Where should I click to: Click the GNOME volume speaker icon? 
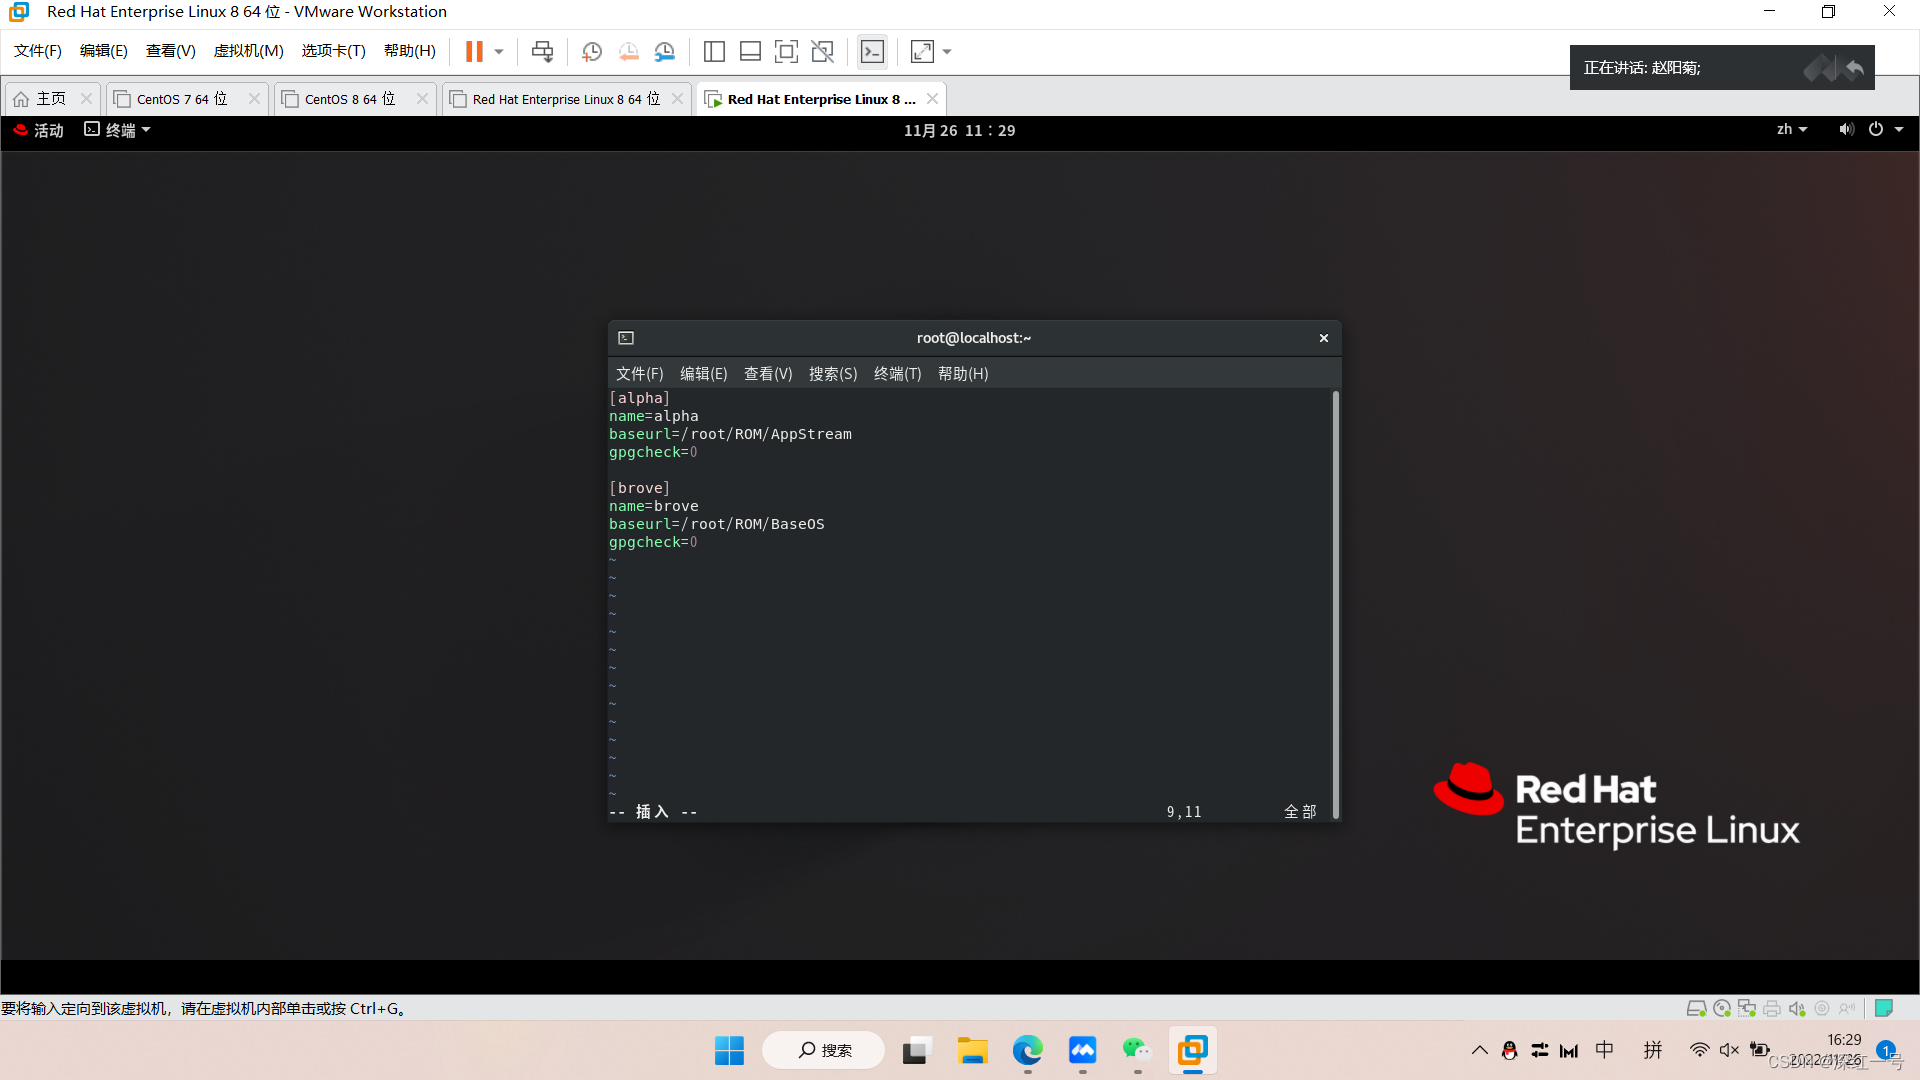(1846, 130)
